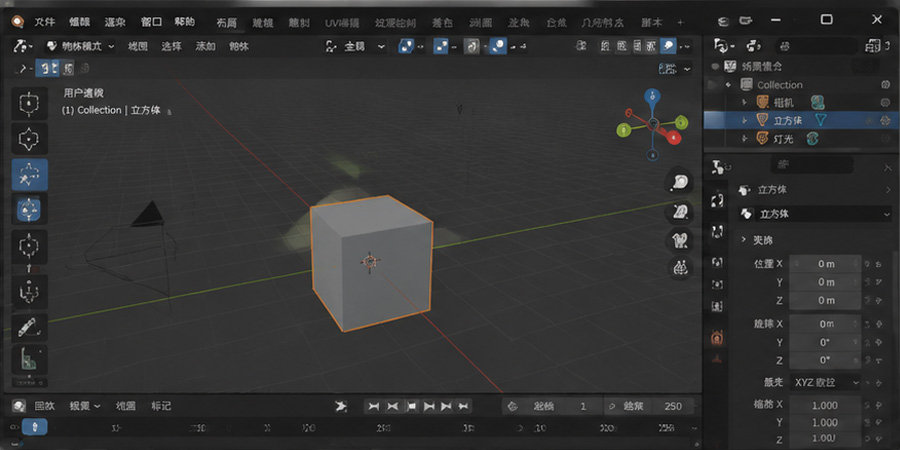Select the Cursor tool below Select Box
This screenshot has height=450, width=900.
[x=29, y=138]
